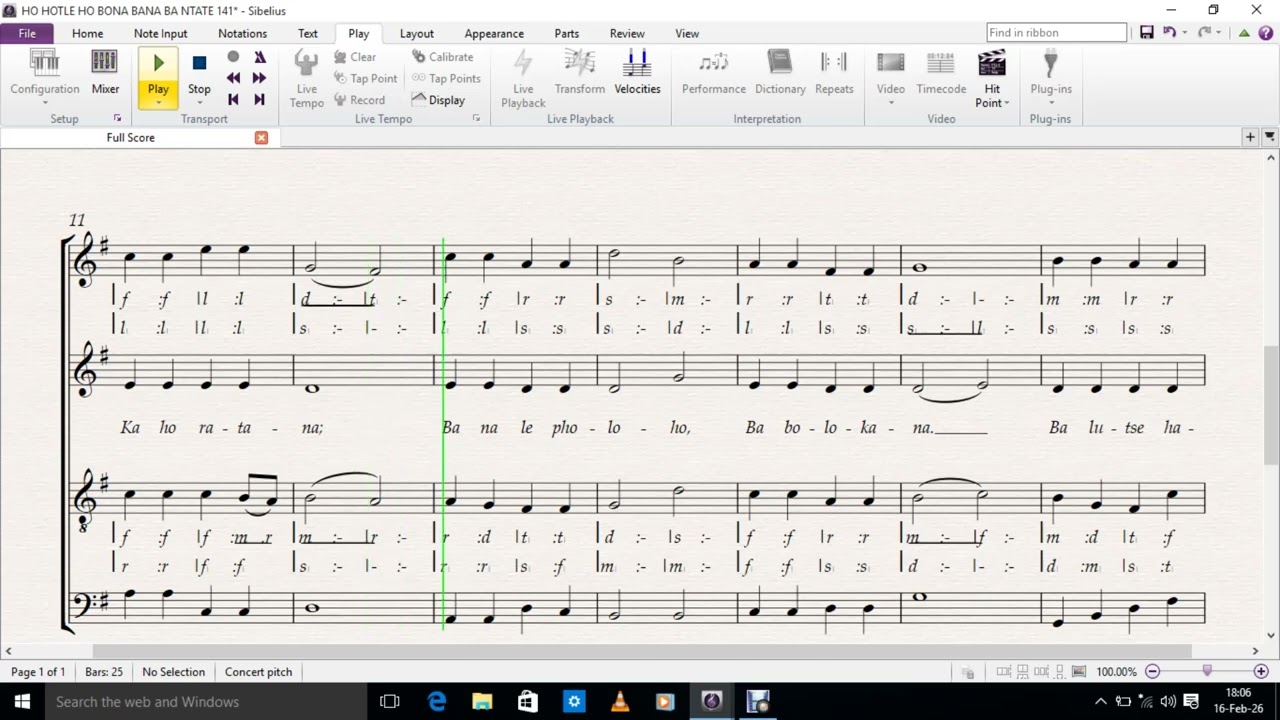Click the 100.00% zoom level readout
The image size is (1280, 720).
[x=1116, y=672]
